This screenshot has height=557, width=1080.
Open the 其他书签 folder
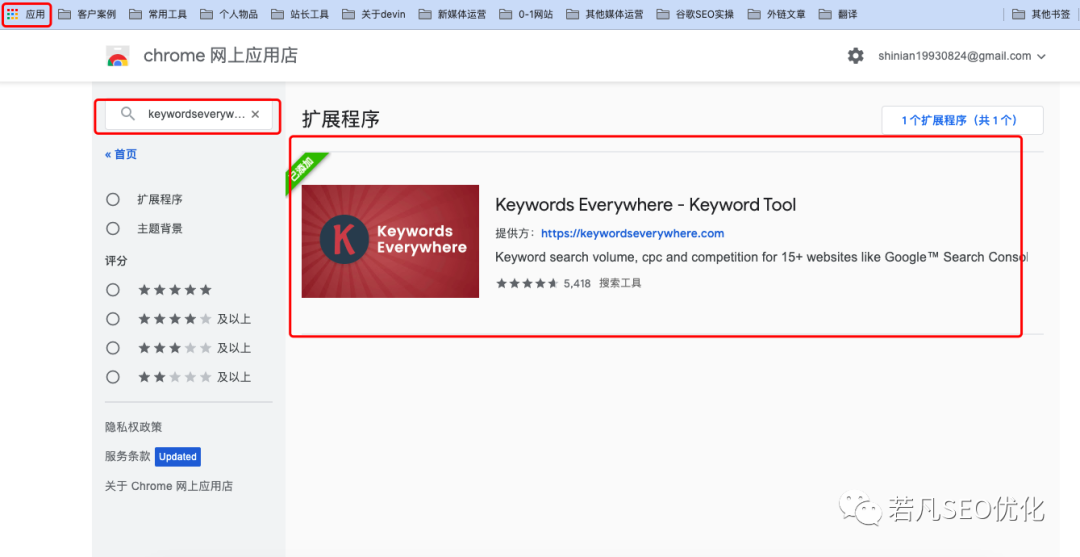[1041, 14]
